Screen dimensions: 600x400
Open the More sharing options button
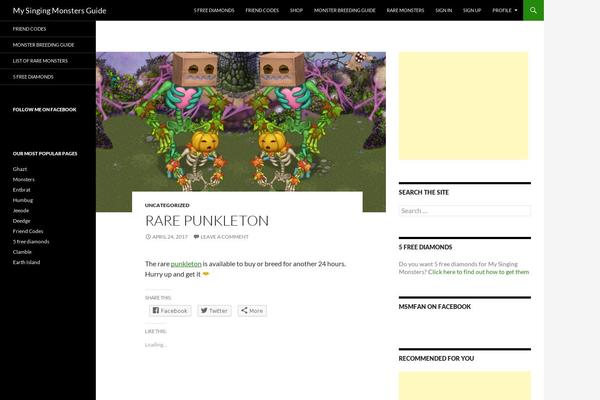click(252, 310)
